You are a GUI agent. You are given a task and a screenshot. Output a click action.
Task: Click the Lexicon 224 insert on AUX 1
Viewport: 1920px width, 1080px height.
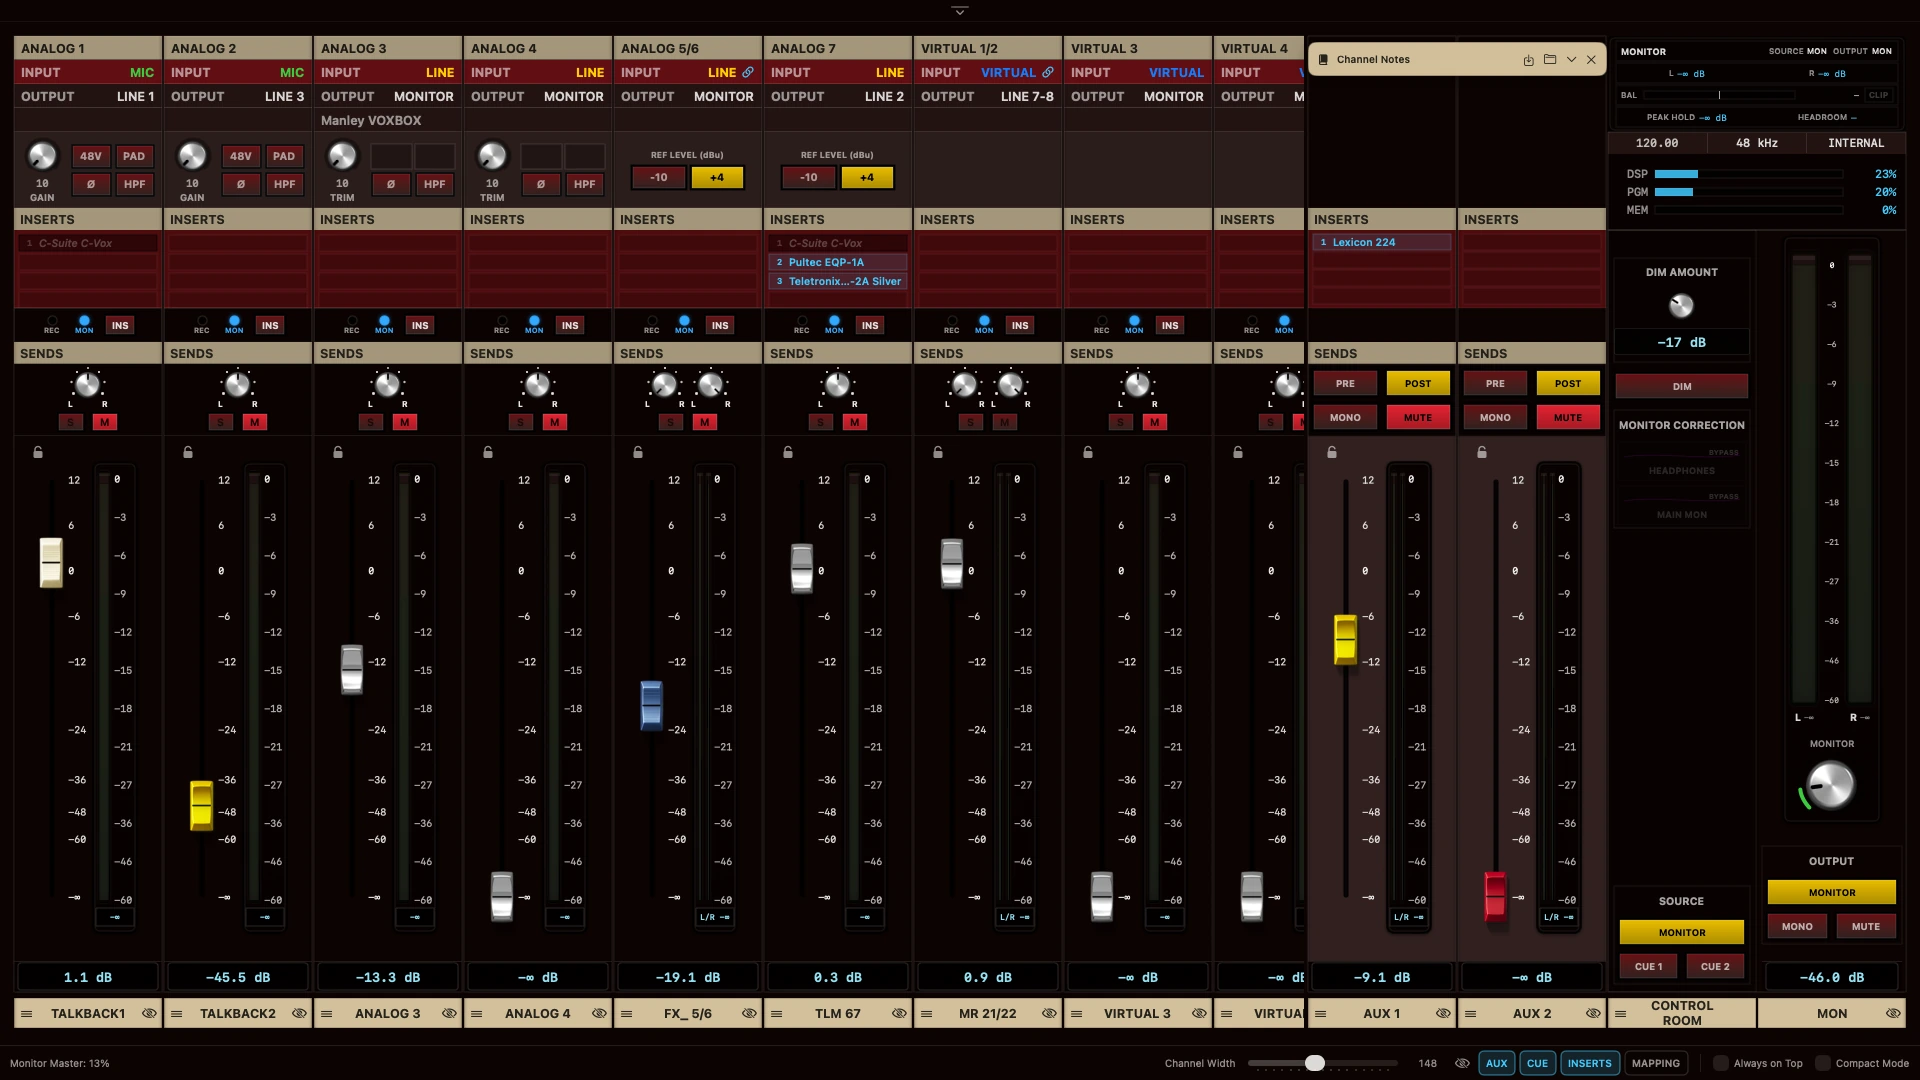[x=1380, y=242]
